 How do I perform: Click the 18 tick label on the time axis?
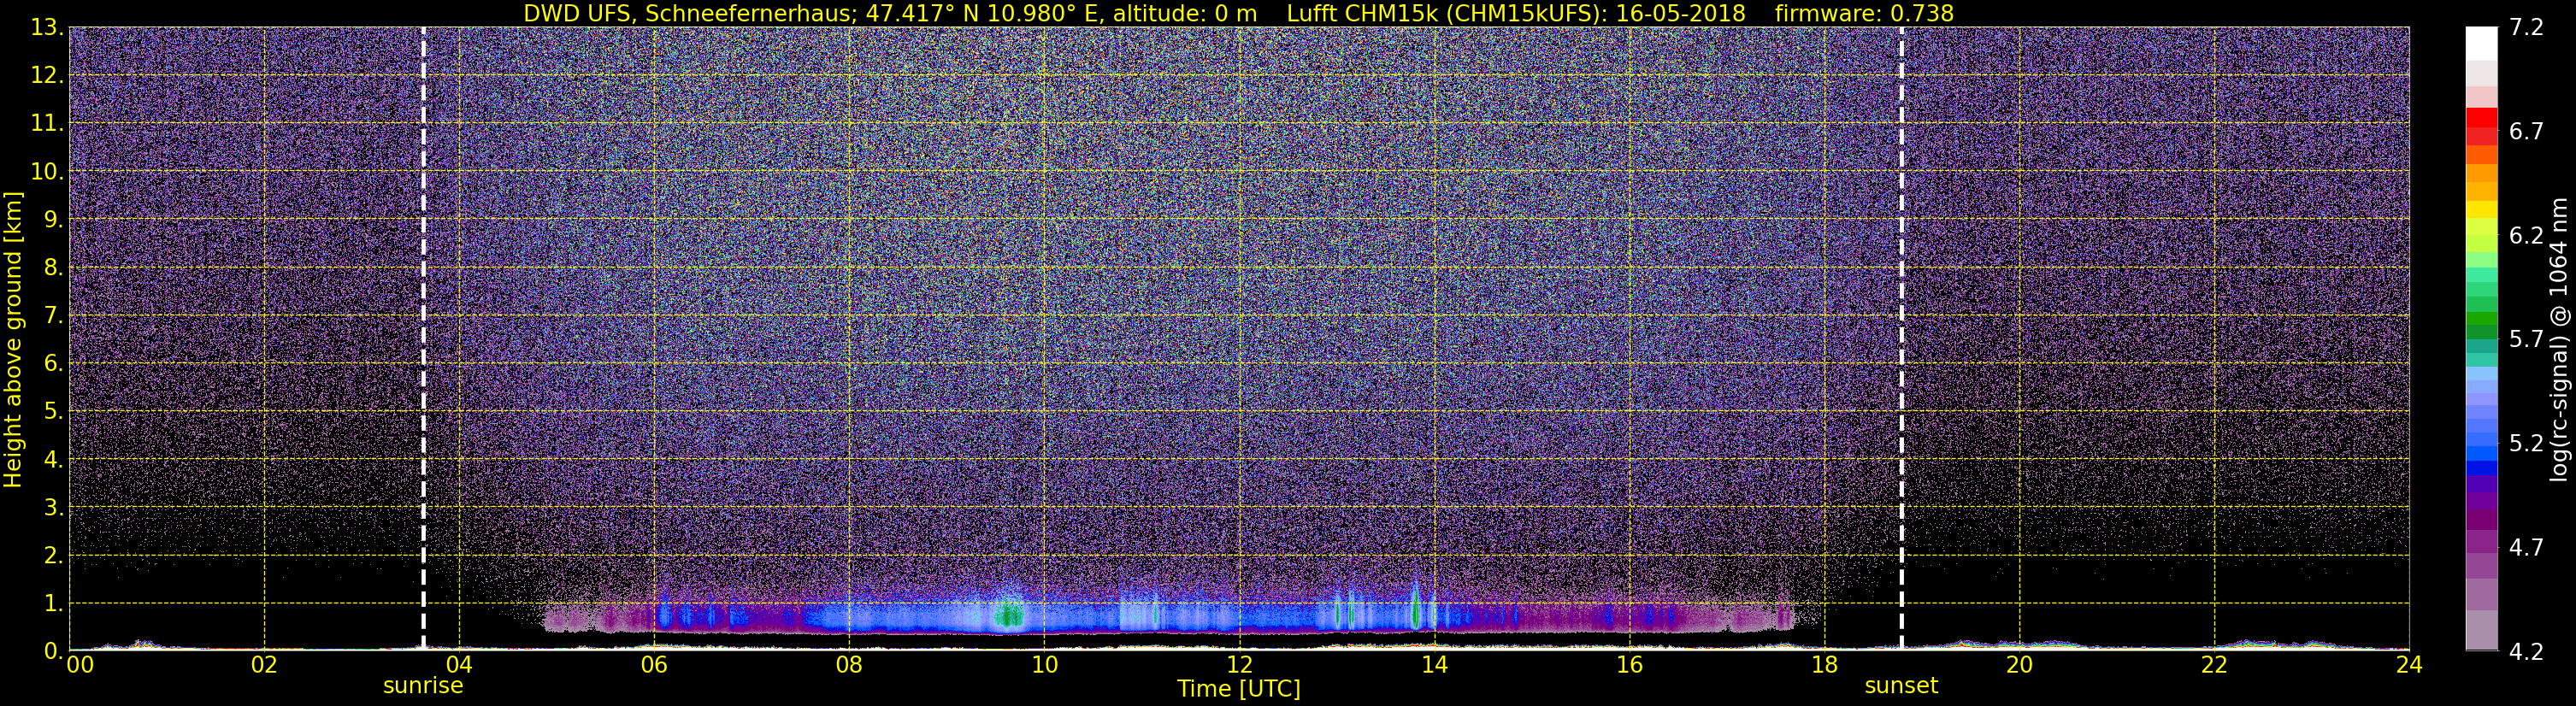tap(1824, 665)
